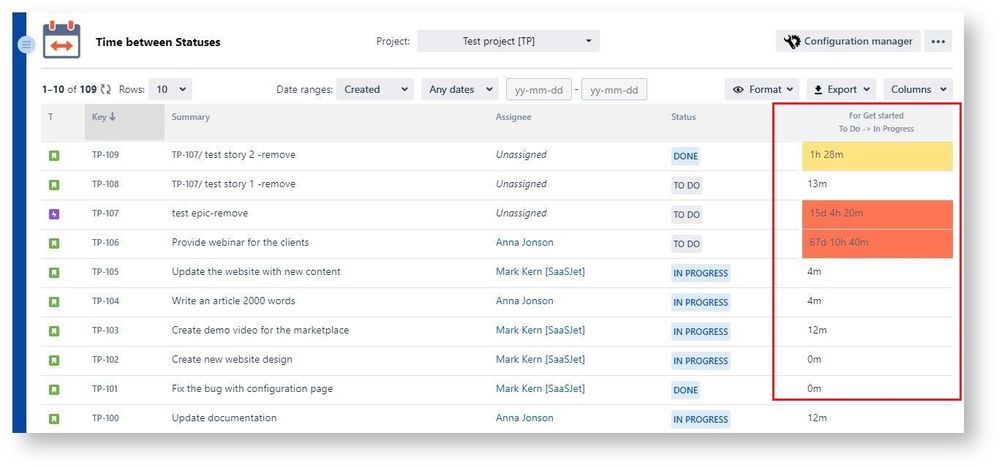
Task: Click the For Get started column header
Action: point(876,122)
